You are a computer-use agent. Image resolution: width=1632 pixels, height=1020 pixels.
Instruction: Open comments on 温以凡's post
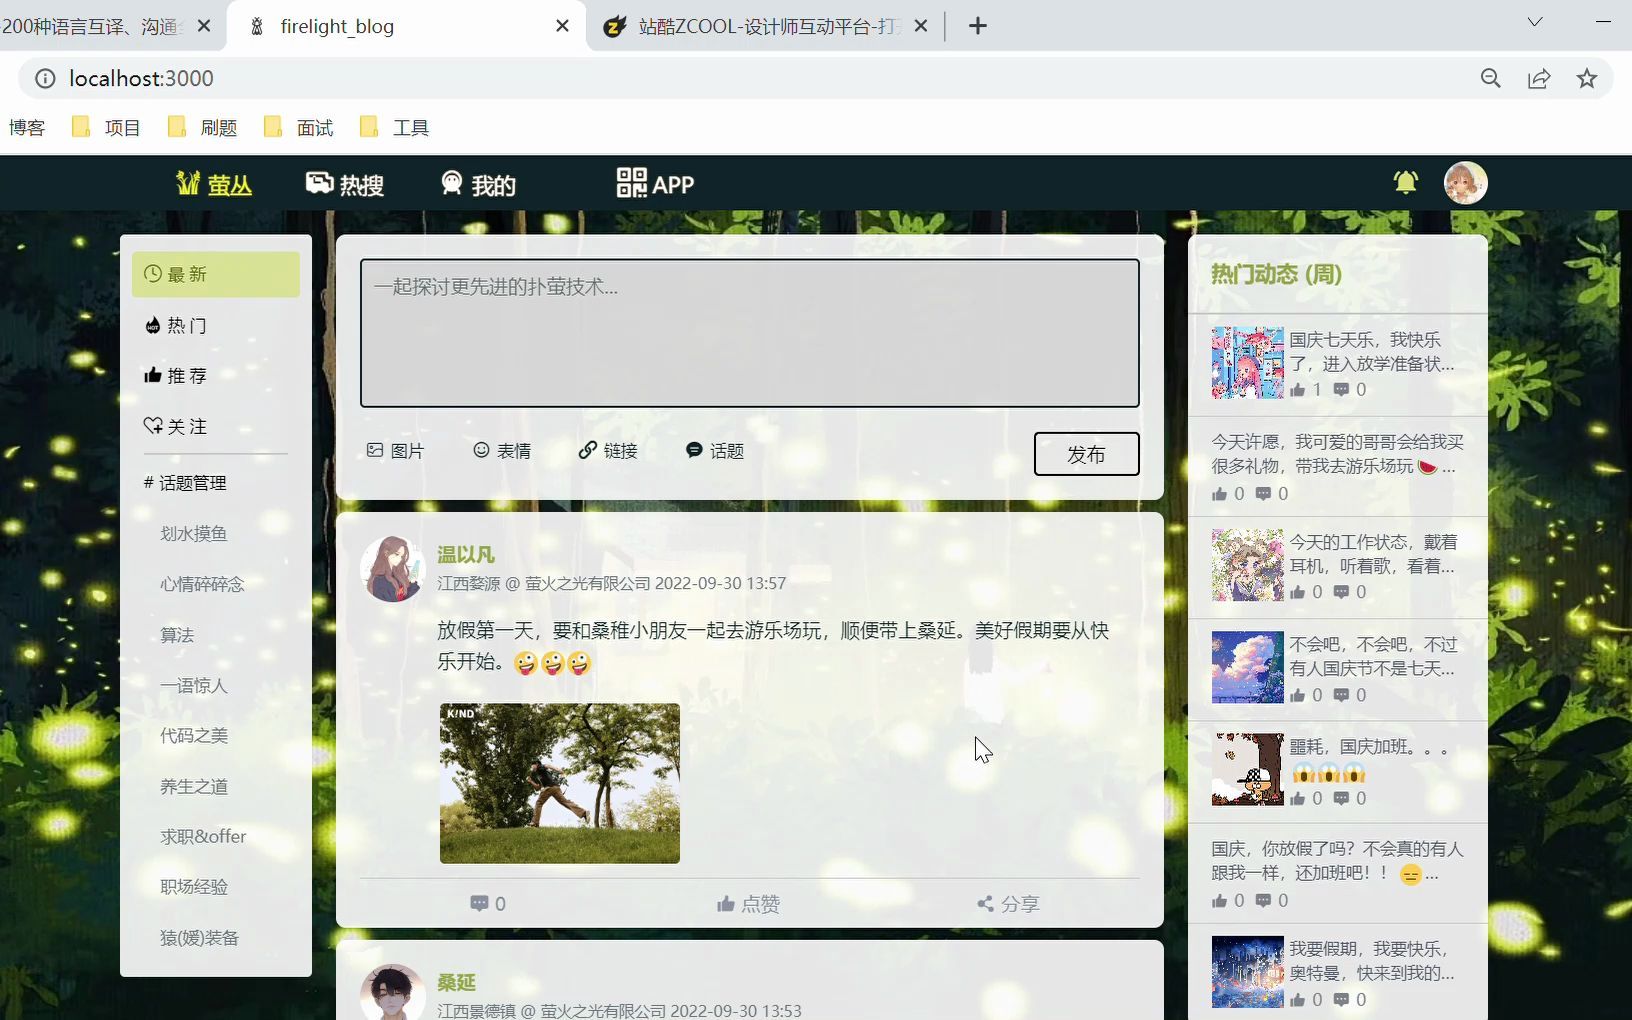[488, 904]
